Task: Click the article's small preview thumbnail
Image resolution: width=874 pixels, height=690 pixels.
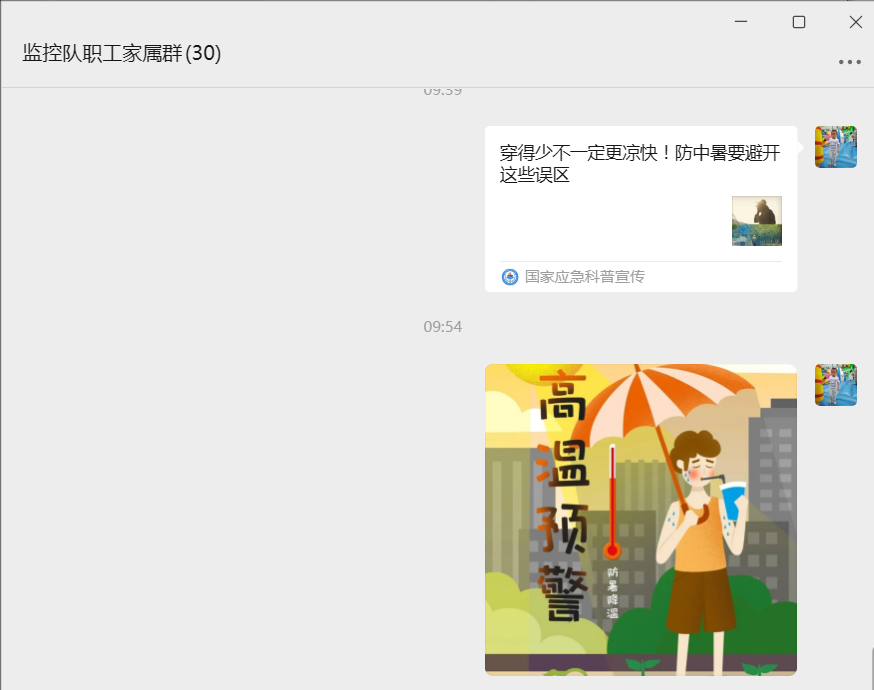Action: 757,221
